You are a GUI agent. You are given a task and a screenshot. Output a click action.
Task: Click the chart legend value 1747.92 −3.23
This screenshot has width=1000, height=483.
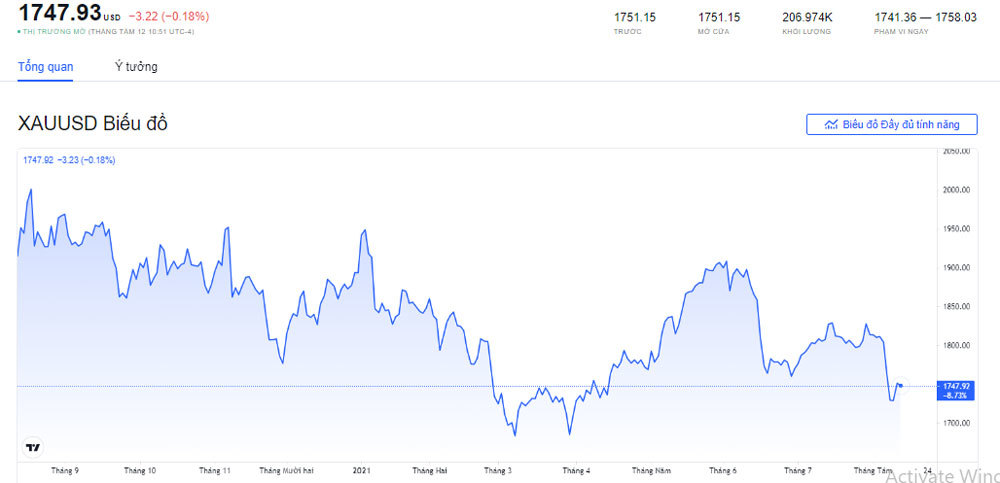(69, 160)
